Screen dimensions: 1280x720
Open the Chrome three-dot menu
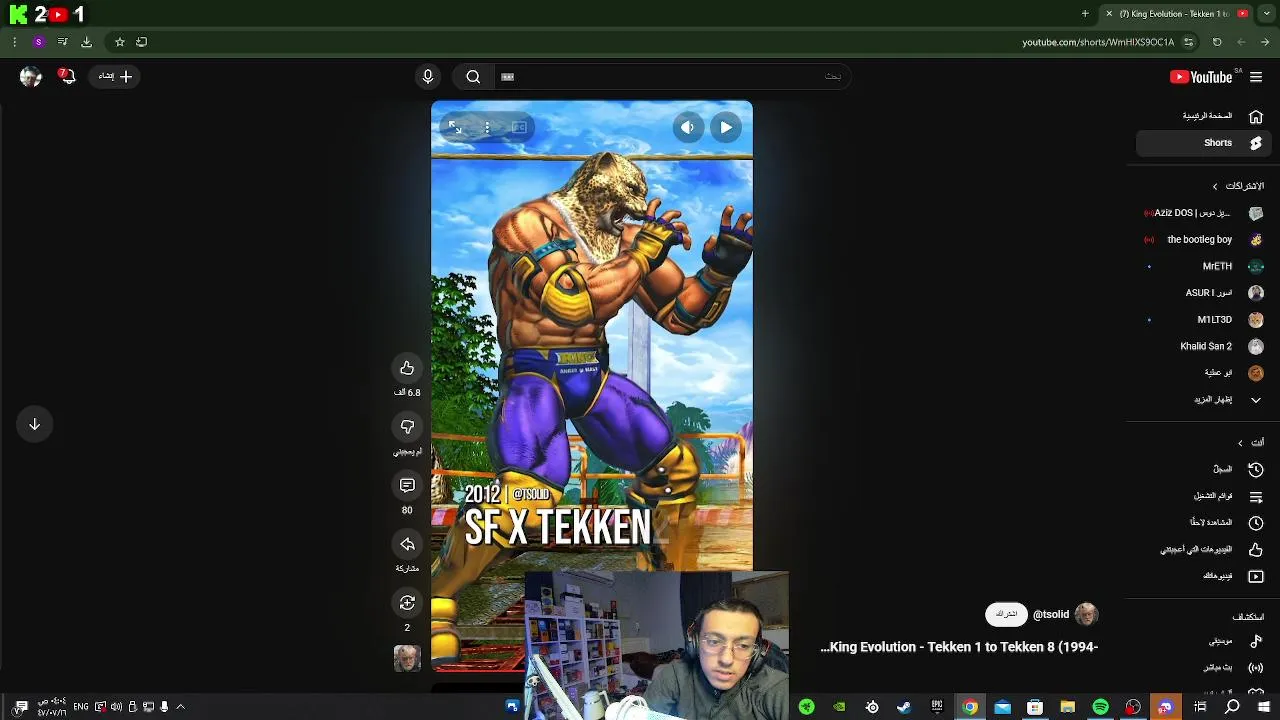click(14, 42)
